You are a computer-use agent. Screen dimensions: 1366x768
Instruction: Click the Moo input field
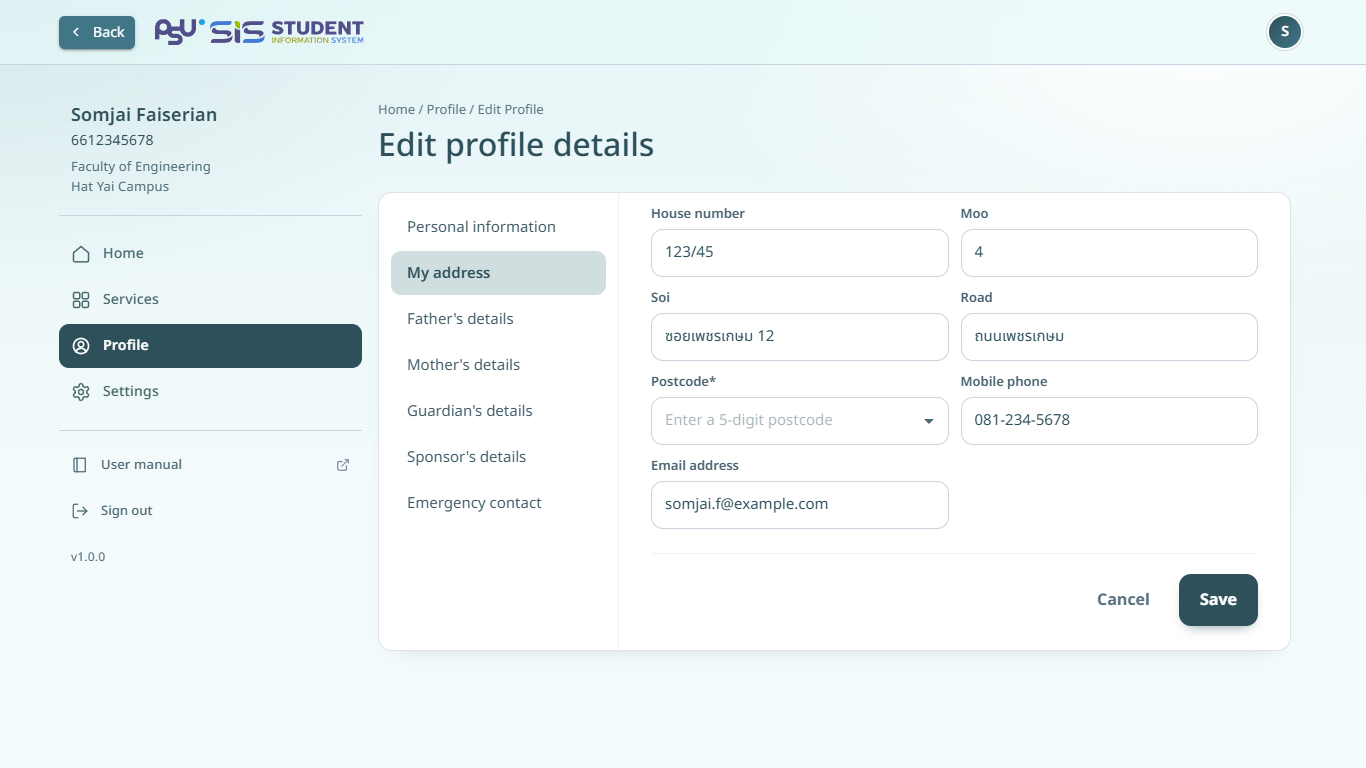tap(1109, 253)
